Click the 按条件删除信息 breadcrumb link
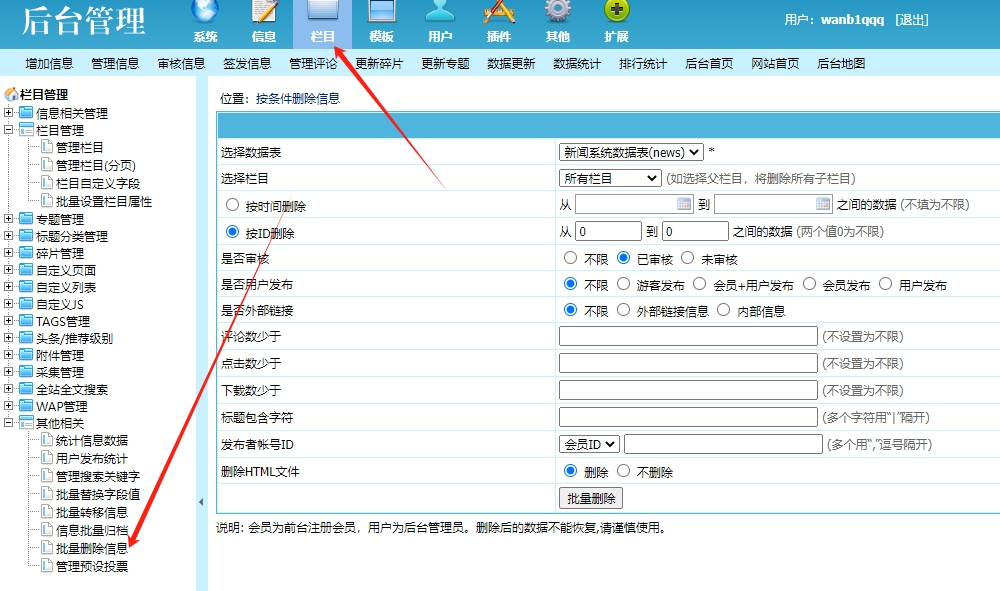Screen dimensions: 1000x591 298,98
